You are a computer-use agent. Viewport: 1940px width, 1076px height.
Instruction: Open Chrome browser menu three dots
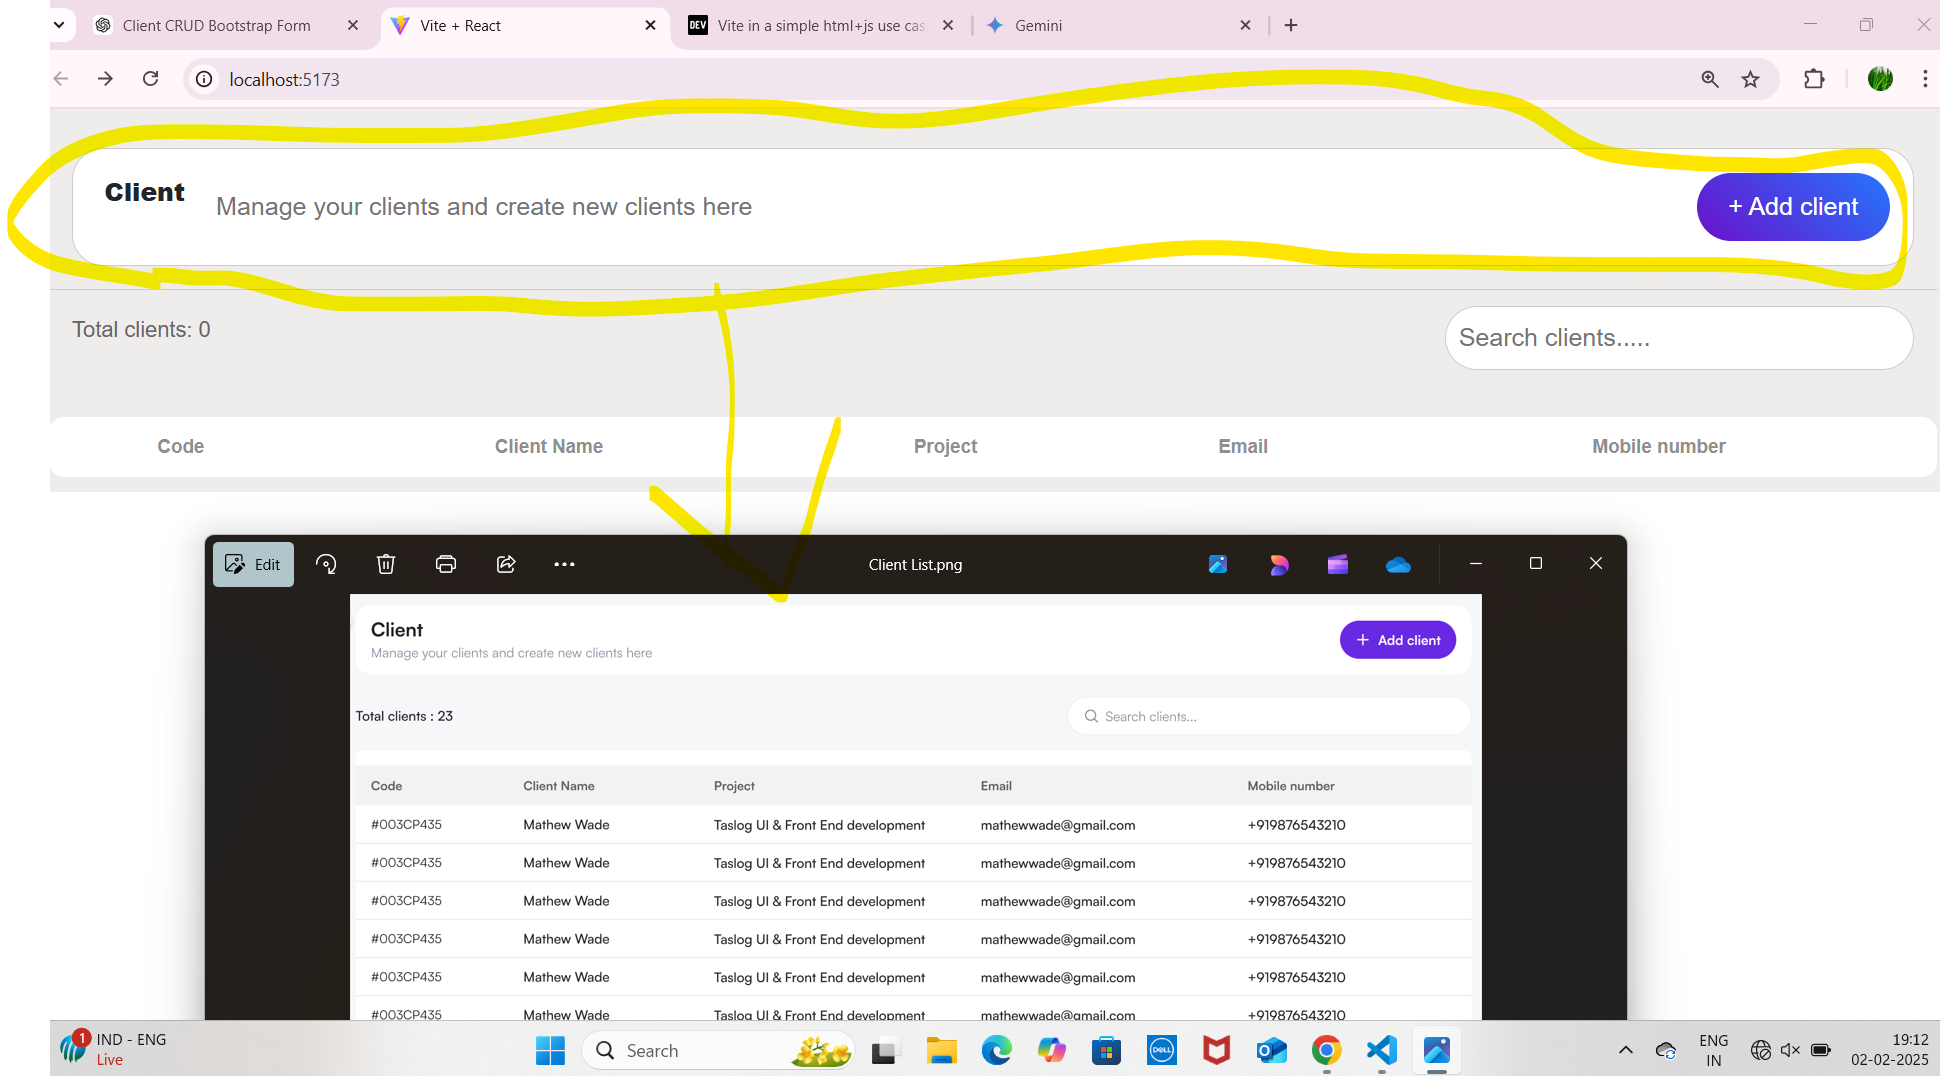point(1925,79)
